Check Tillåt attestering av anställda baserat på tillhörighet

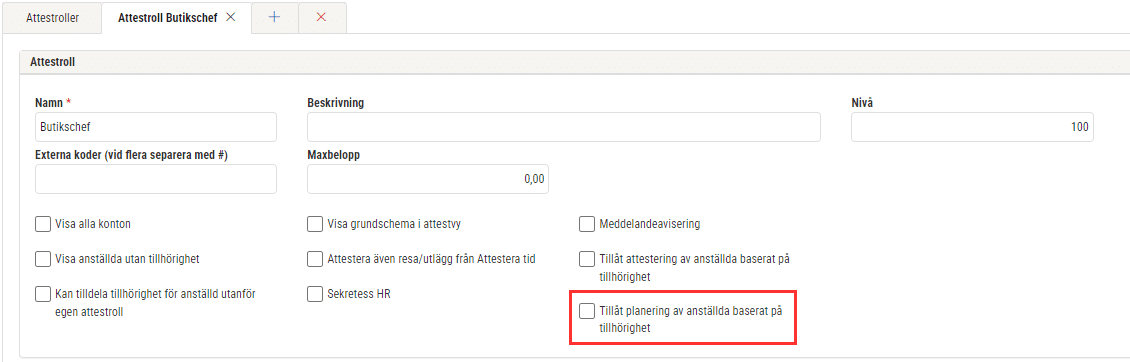coord(587,258)
